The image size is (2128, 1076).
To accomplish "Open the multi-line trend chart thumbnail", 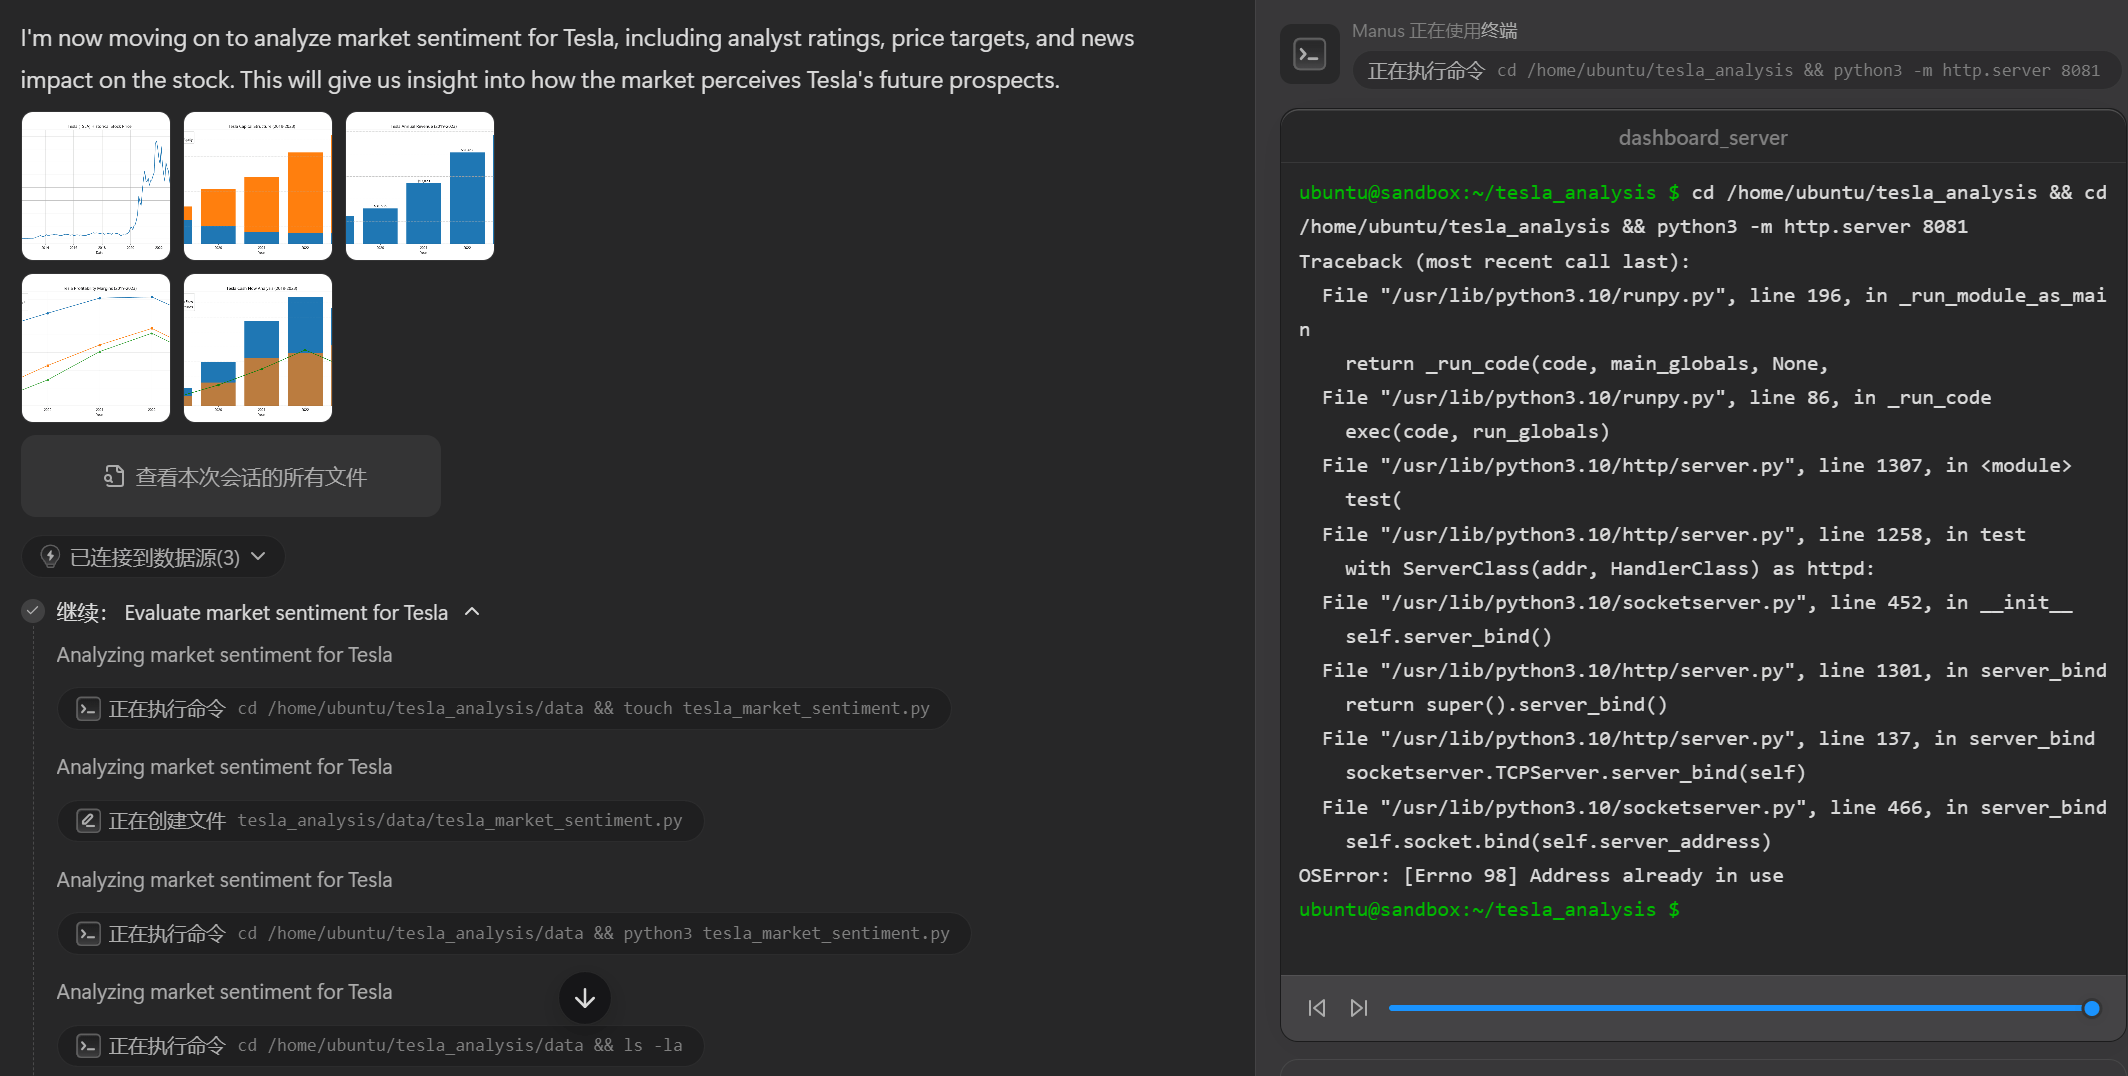I will click(96, 348).
